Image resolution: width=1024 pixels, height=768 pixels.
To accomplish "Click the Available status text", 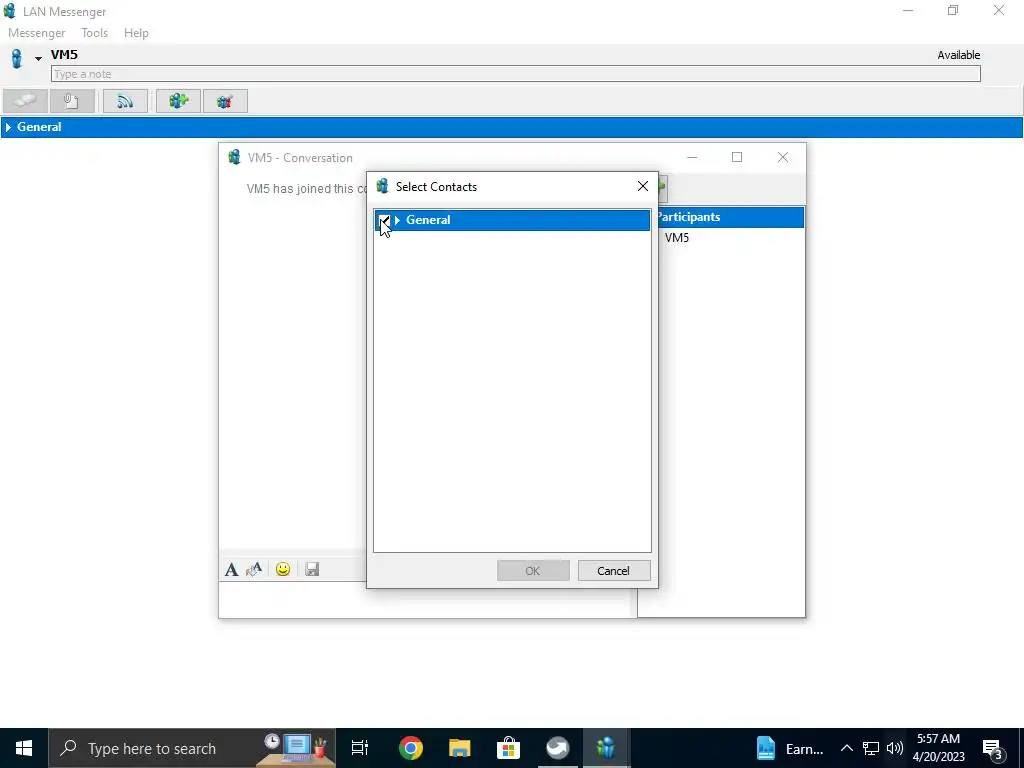I will click(958, 55).
